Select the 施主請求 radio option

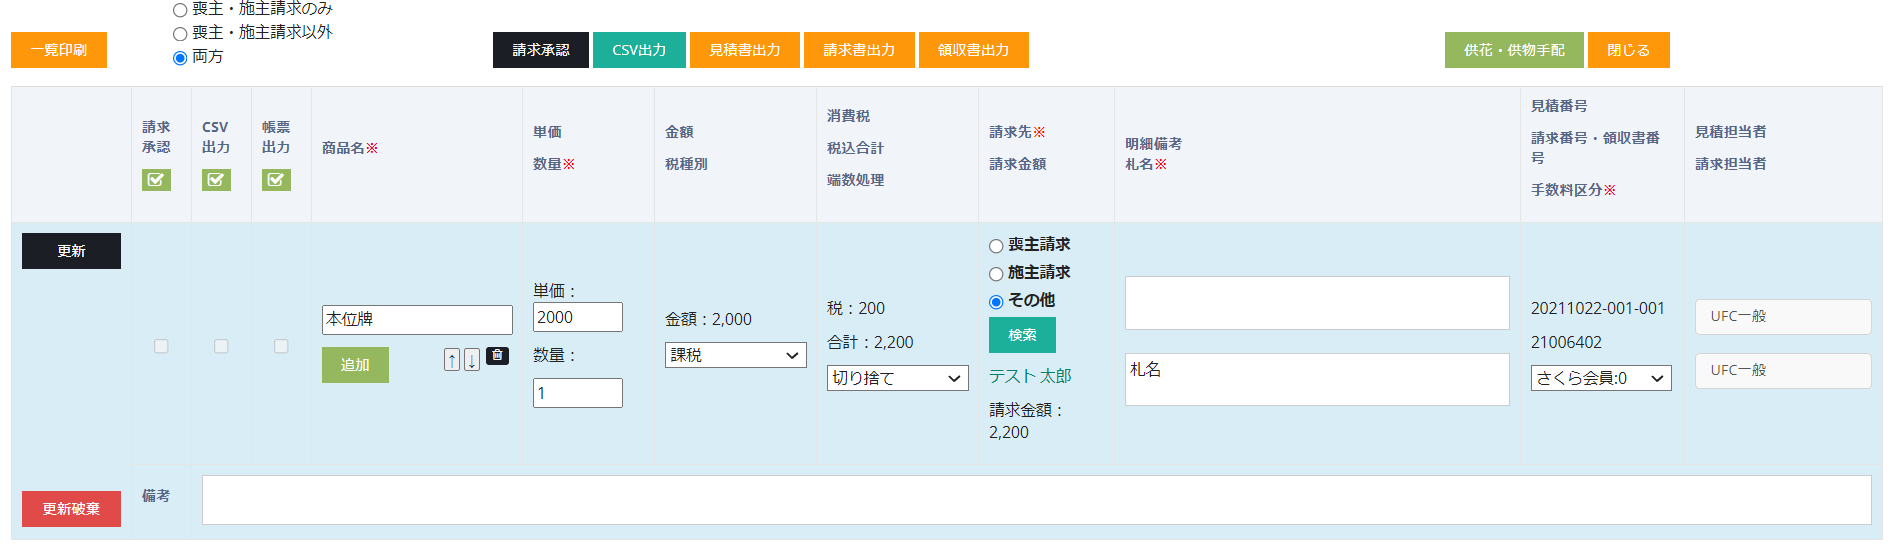click(x=996, y=274)
